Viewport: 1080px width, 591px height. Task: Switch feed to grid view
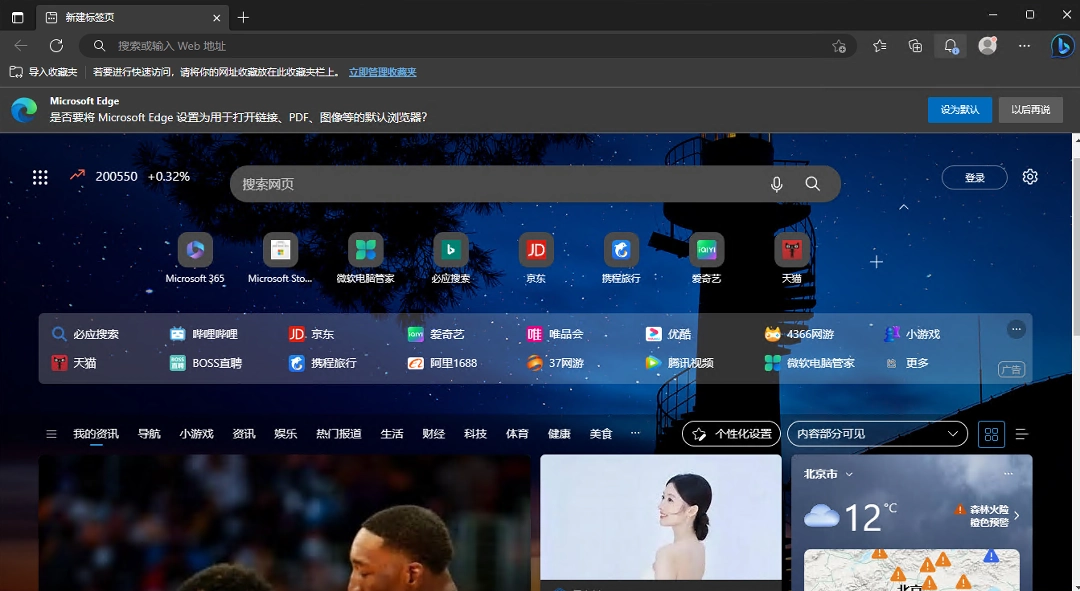point(991,434)
